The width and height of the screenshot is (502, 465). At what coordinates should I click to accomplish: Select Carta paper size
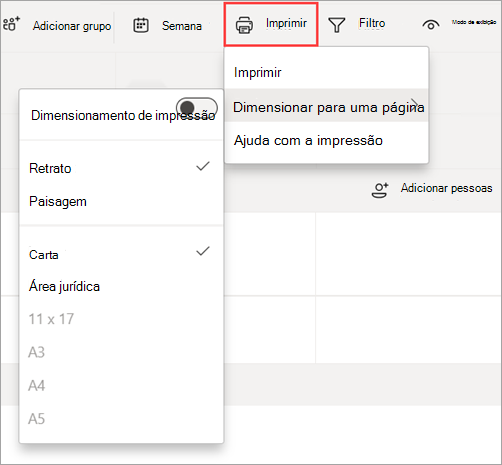click(121, 254)
